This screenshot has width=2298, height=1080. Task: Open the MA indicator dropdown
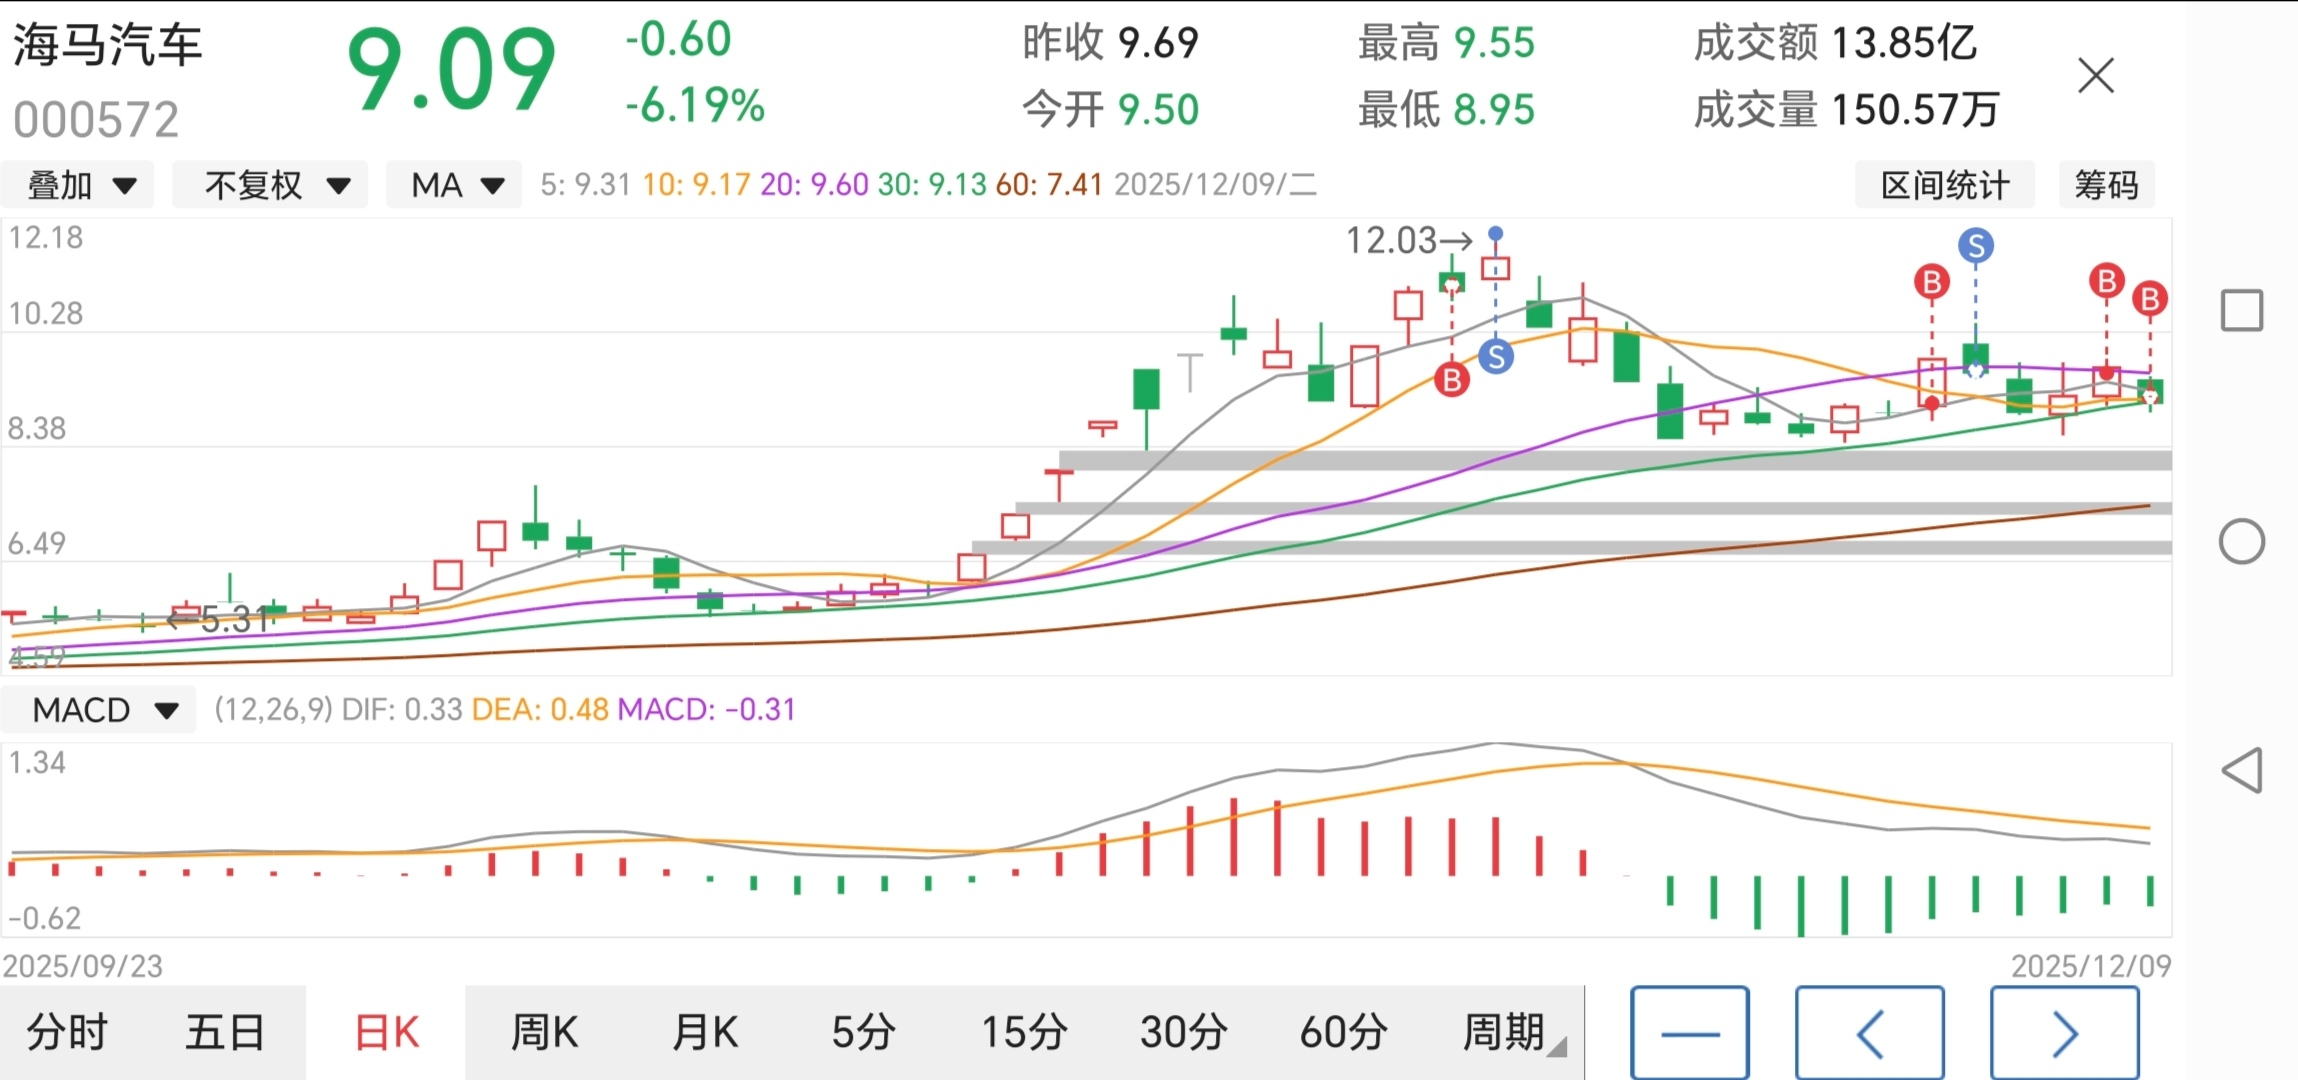(x=455, y=185)
